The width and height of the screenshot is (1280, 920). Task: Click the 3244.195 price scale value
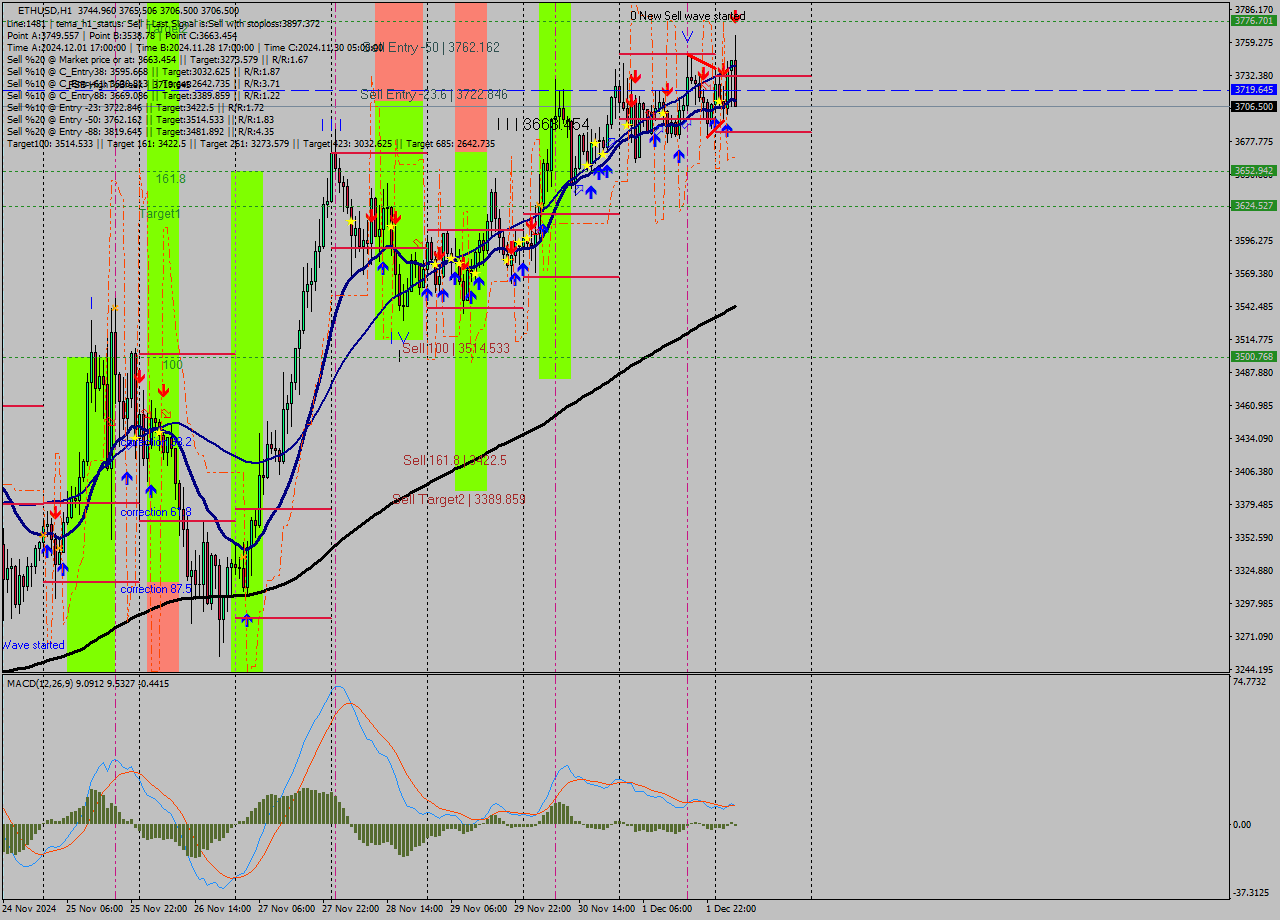pyautogui.click(x=1253, y=669)
